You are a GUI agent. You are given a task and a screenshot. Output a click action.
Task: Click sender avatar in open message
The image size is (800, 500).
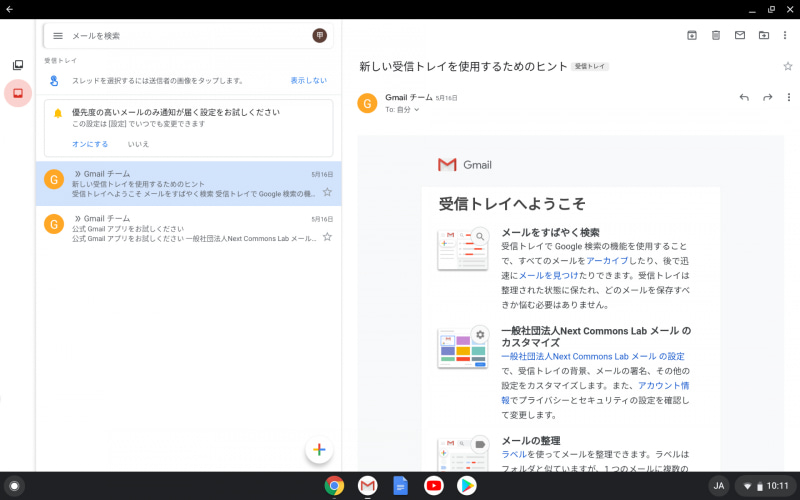[x=367, y=104]
